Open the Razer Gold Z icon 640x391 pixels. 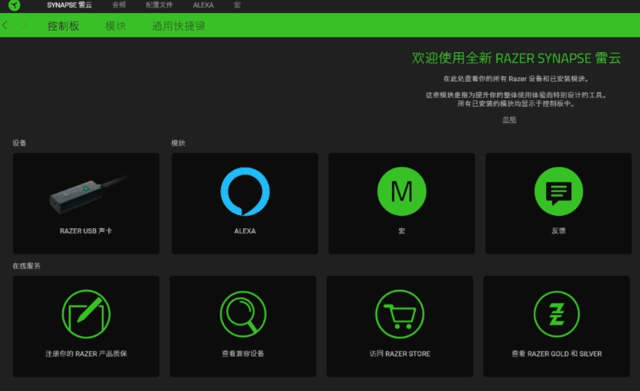click(x=556, y=314)
